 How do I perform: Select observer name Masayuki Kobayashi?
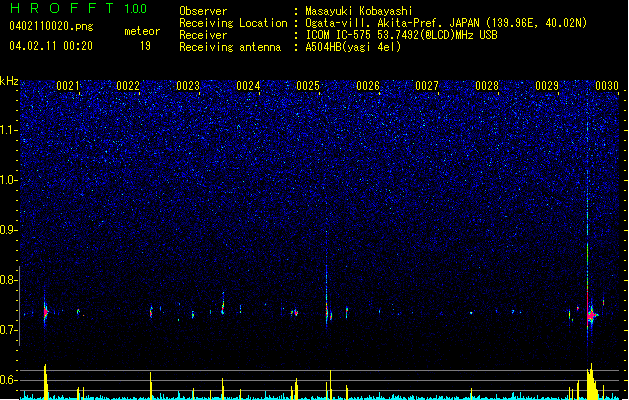[359, 11]
